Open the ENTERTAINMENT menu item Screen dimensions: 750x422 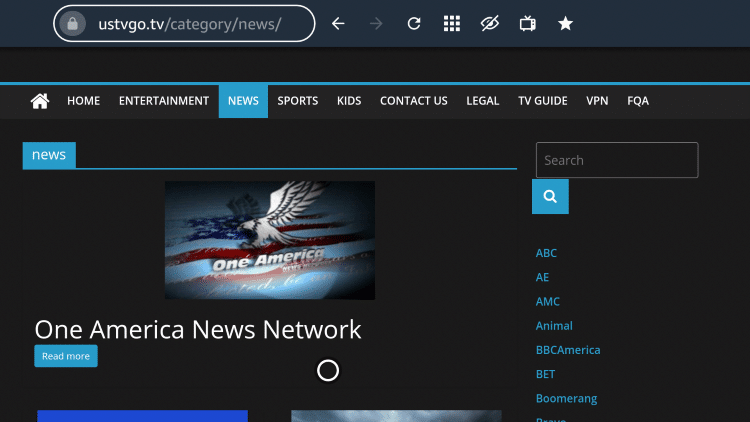[x=164, y=101]
